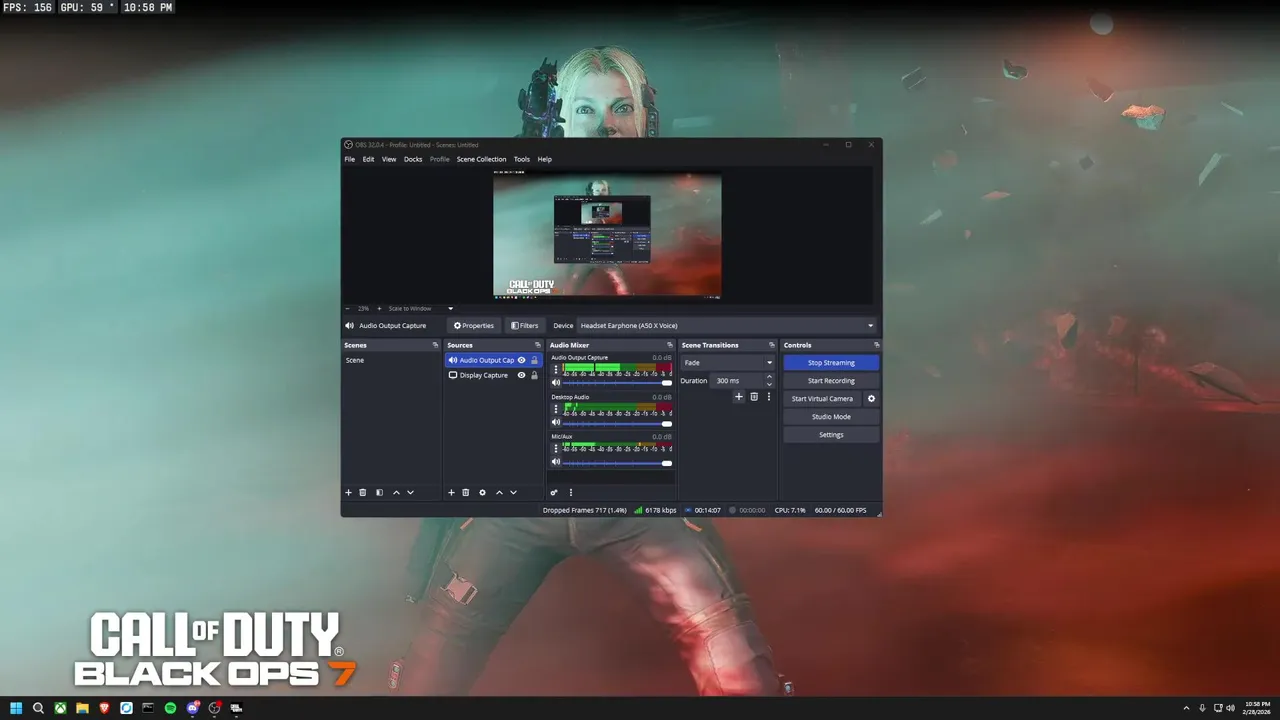Mute Mic/Aux speaker icon

pos(556,462)
